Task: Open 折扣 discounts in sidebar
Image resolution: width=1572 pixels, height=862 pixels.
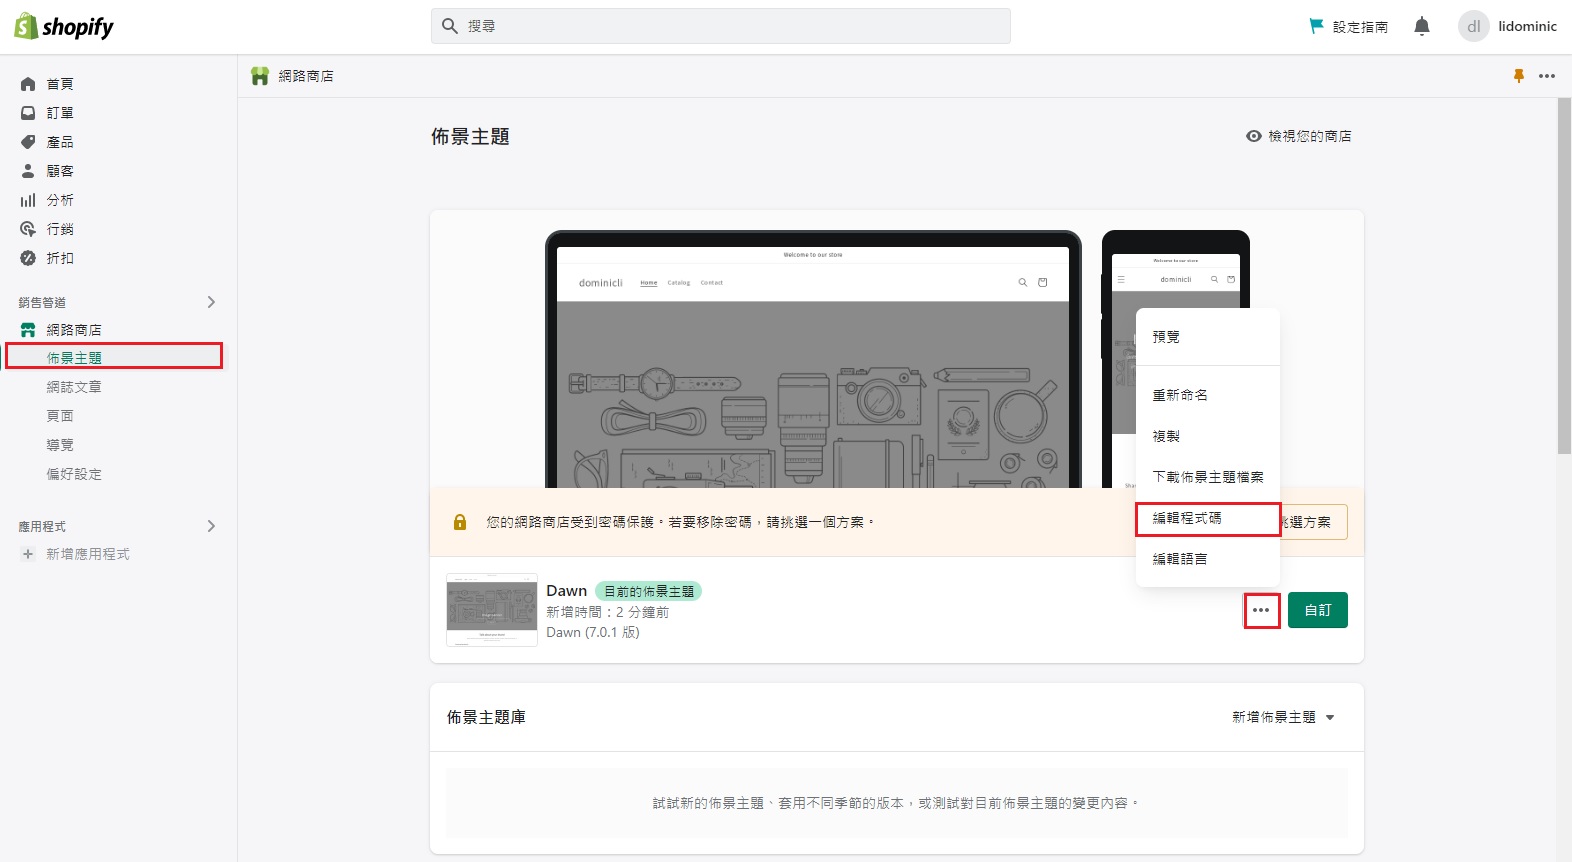Action: point(59,258)
